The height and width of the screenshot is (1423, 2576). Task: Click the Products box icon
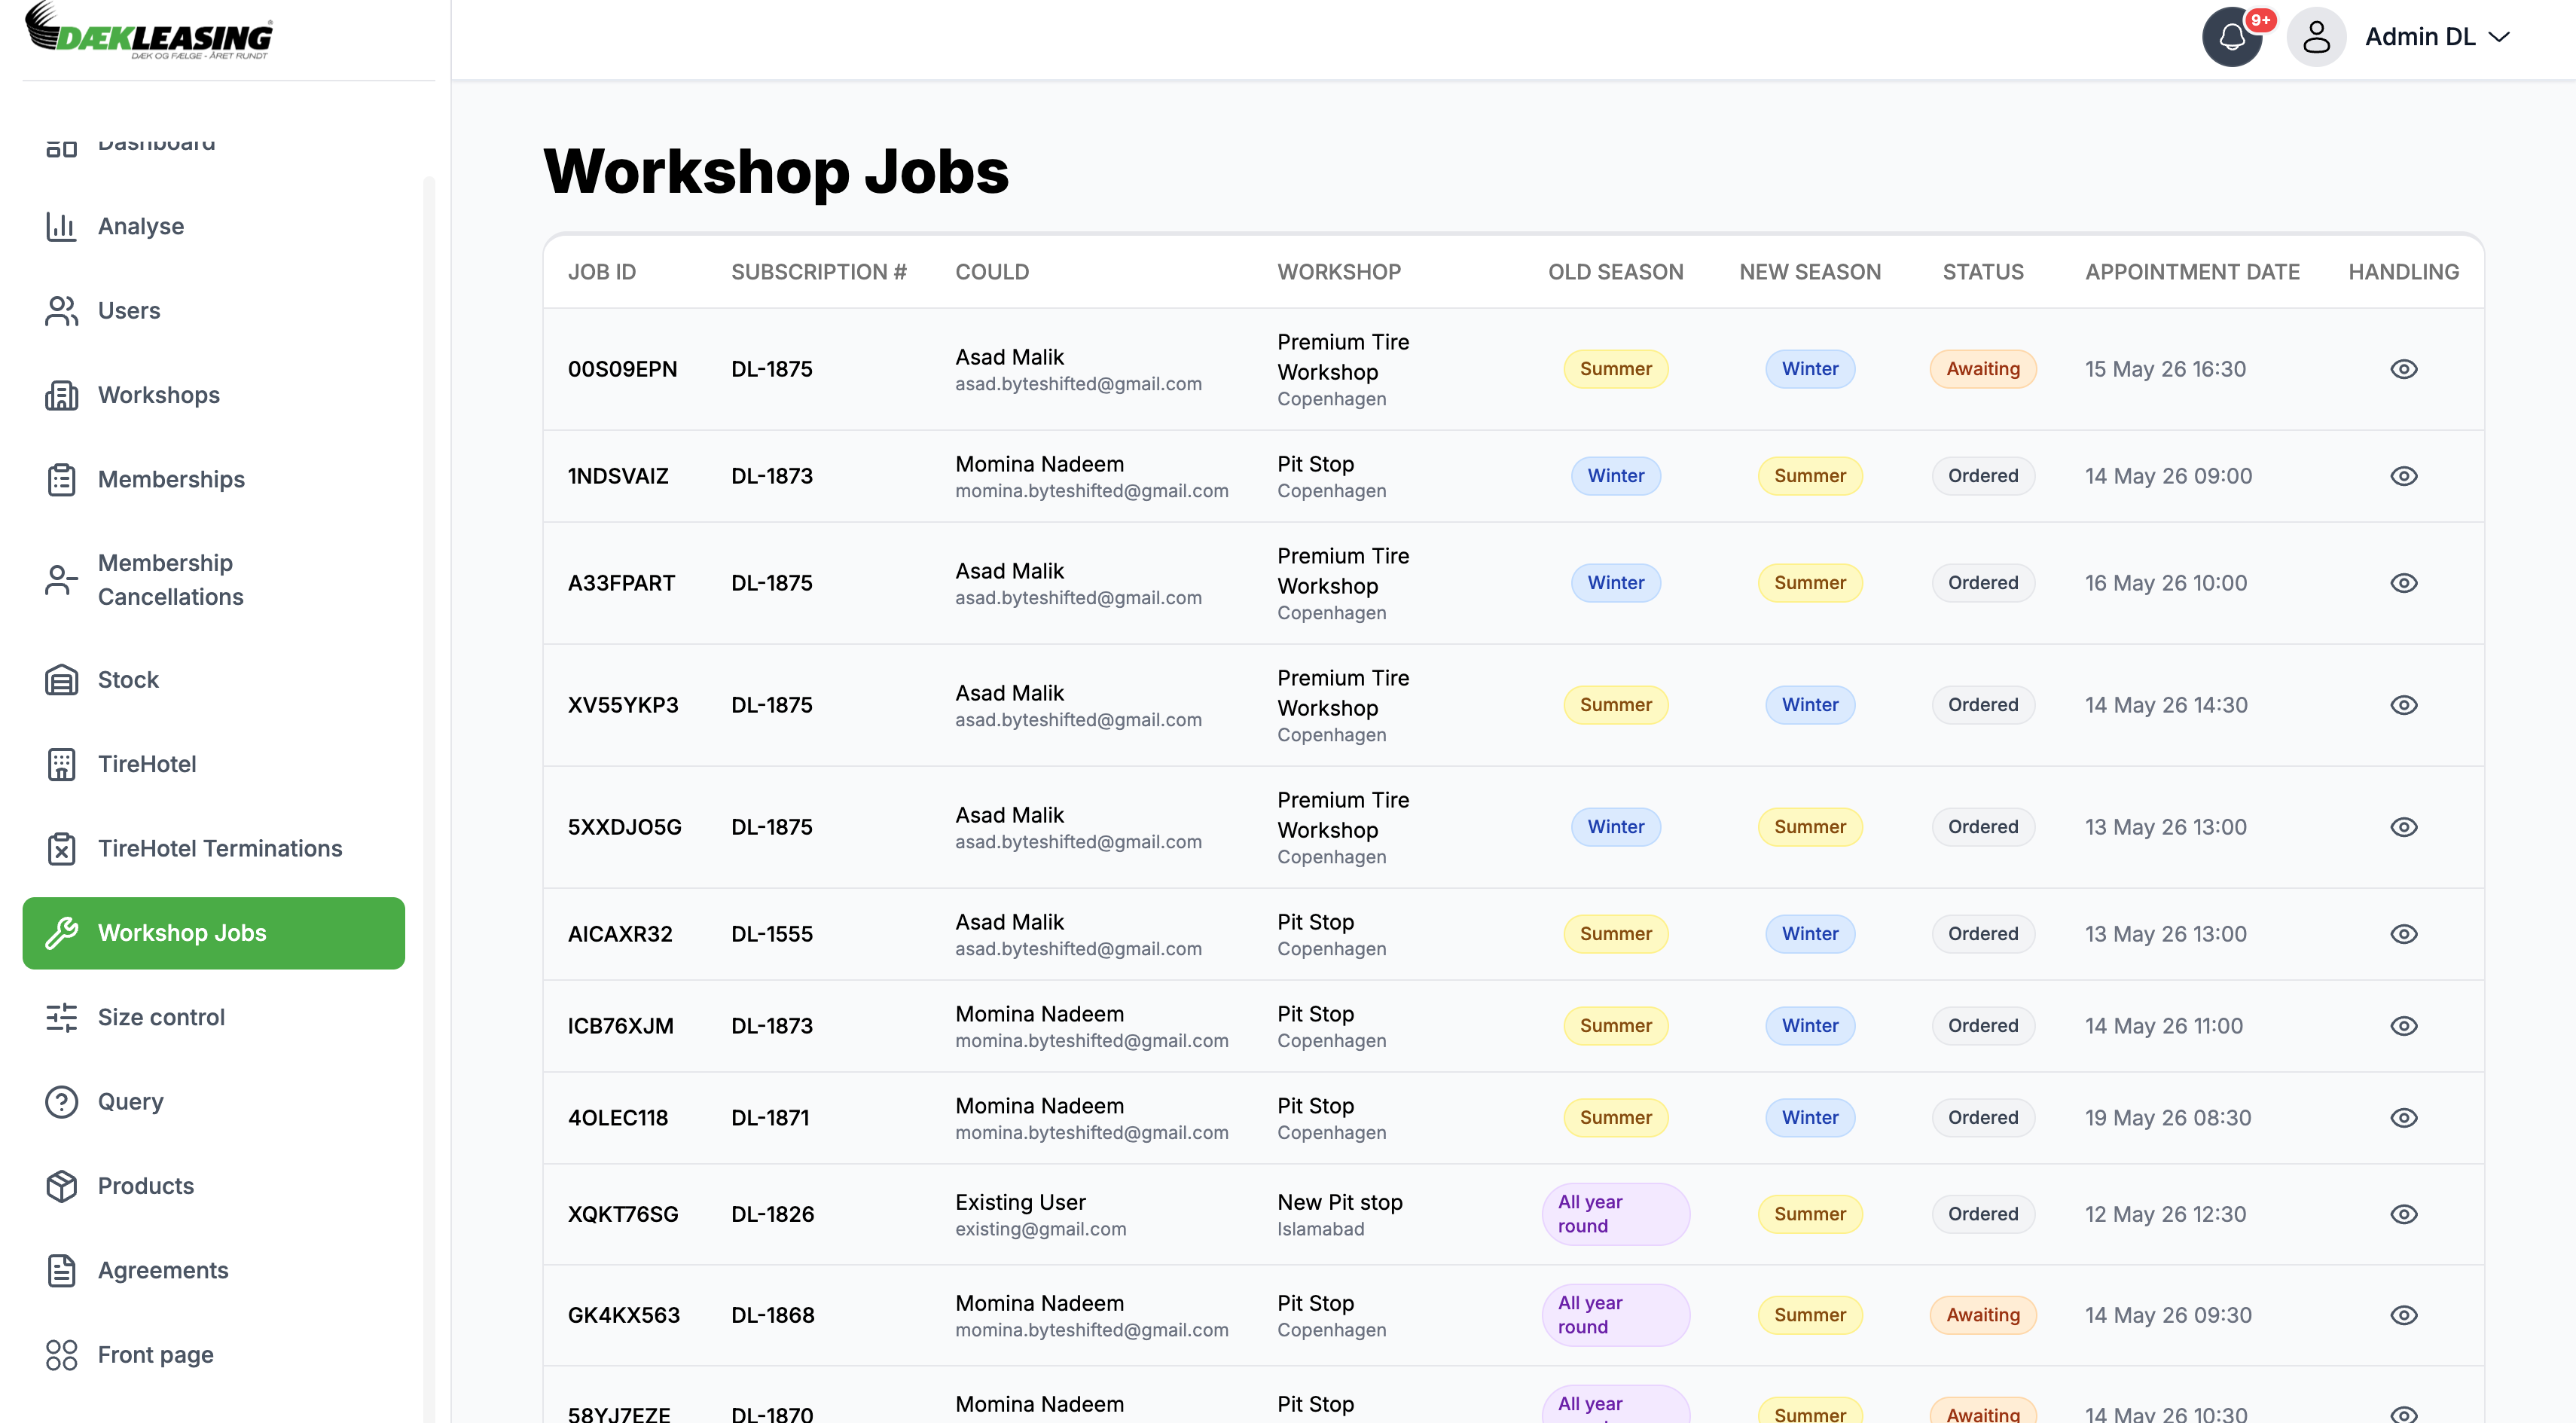(61, 1186)
